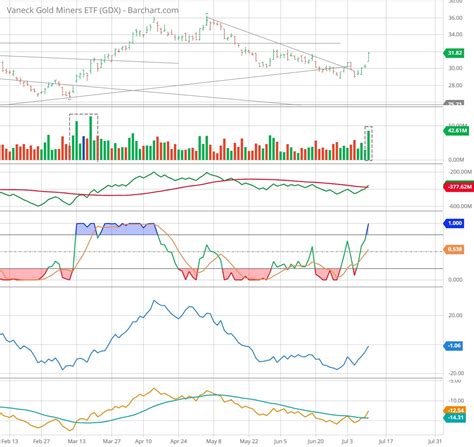Select the orange 0.538 value tag

tap(453, 249)
